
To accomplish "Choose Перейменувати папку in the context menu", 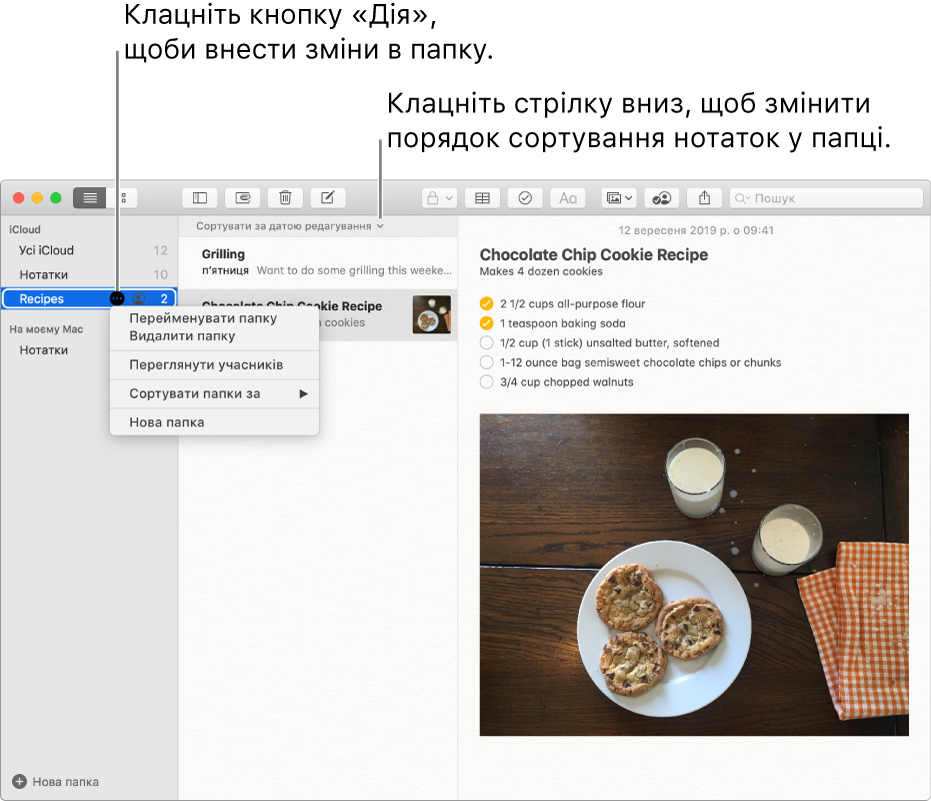I will [203, 318].
